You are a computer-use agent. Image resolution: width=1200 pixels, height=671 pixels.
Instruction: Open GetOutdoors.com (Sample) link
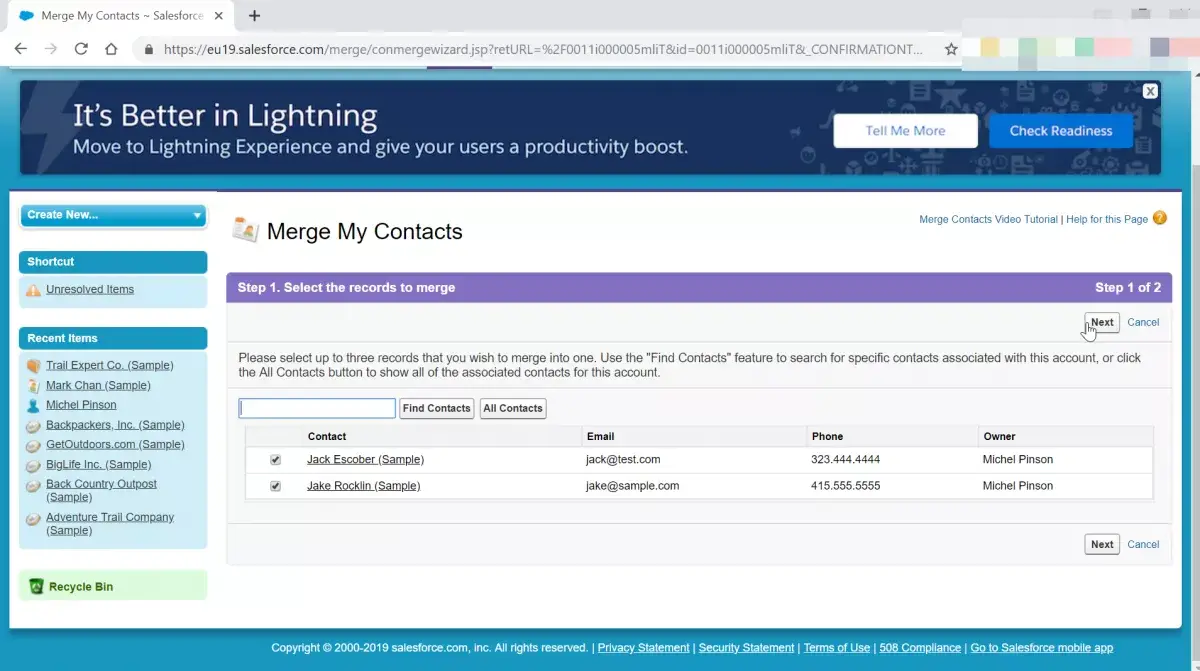(x=115, y=444)
